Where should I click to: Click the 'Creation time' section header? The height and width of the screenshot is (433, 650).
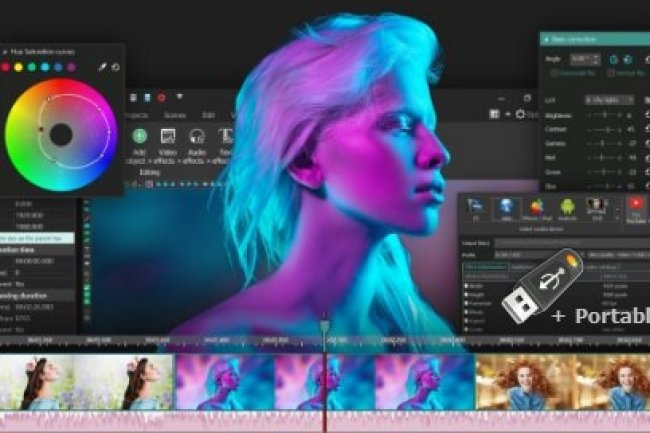[x=37, y=250]
